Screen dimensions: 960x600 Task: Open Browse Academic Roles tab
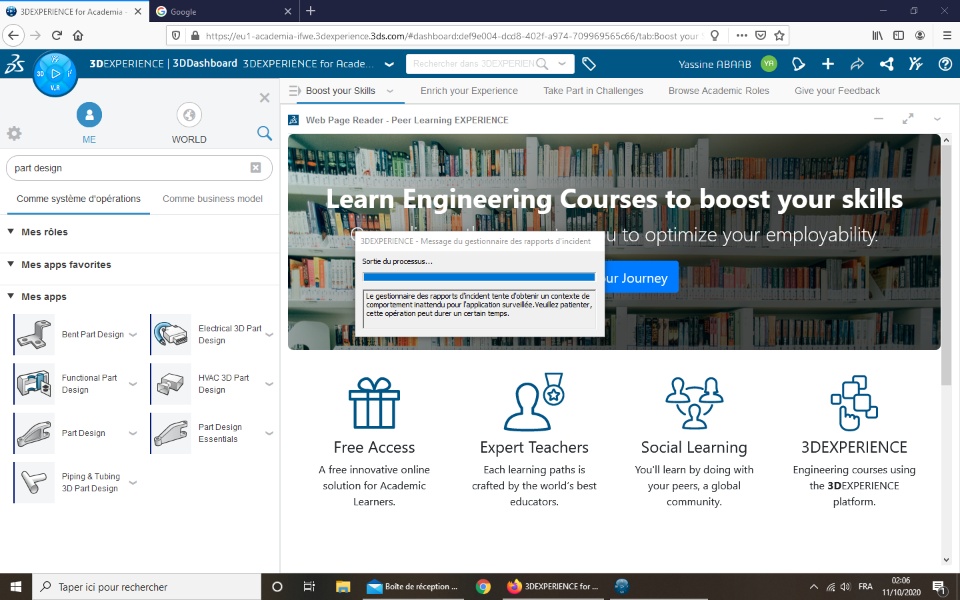point(719,91)
